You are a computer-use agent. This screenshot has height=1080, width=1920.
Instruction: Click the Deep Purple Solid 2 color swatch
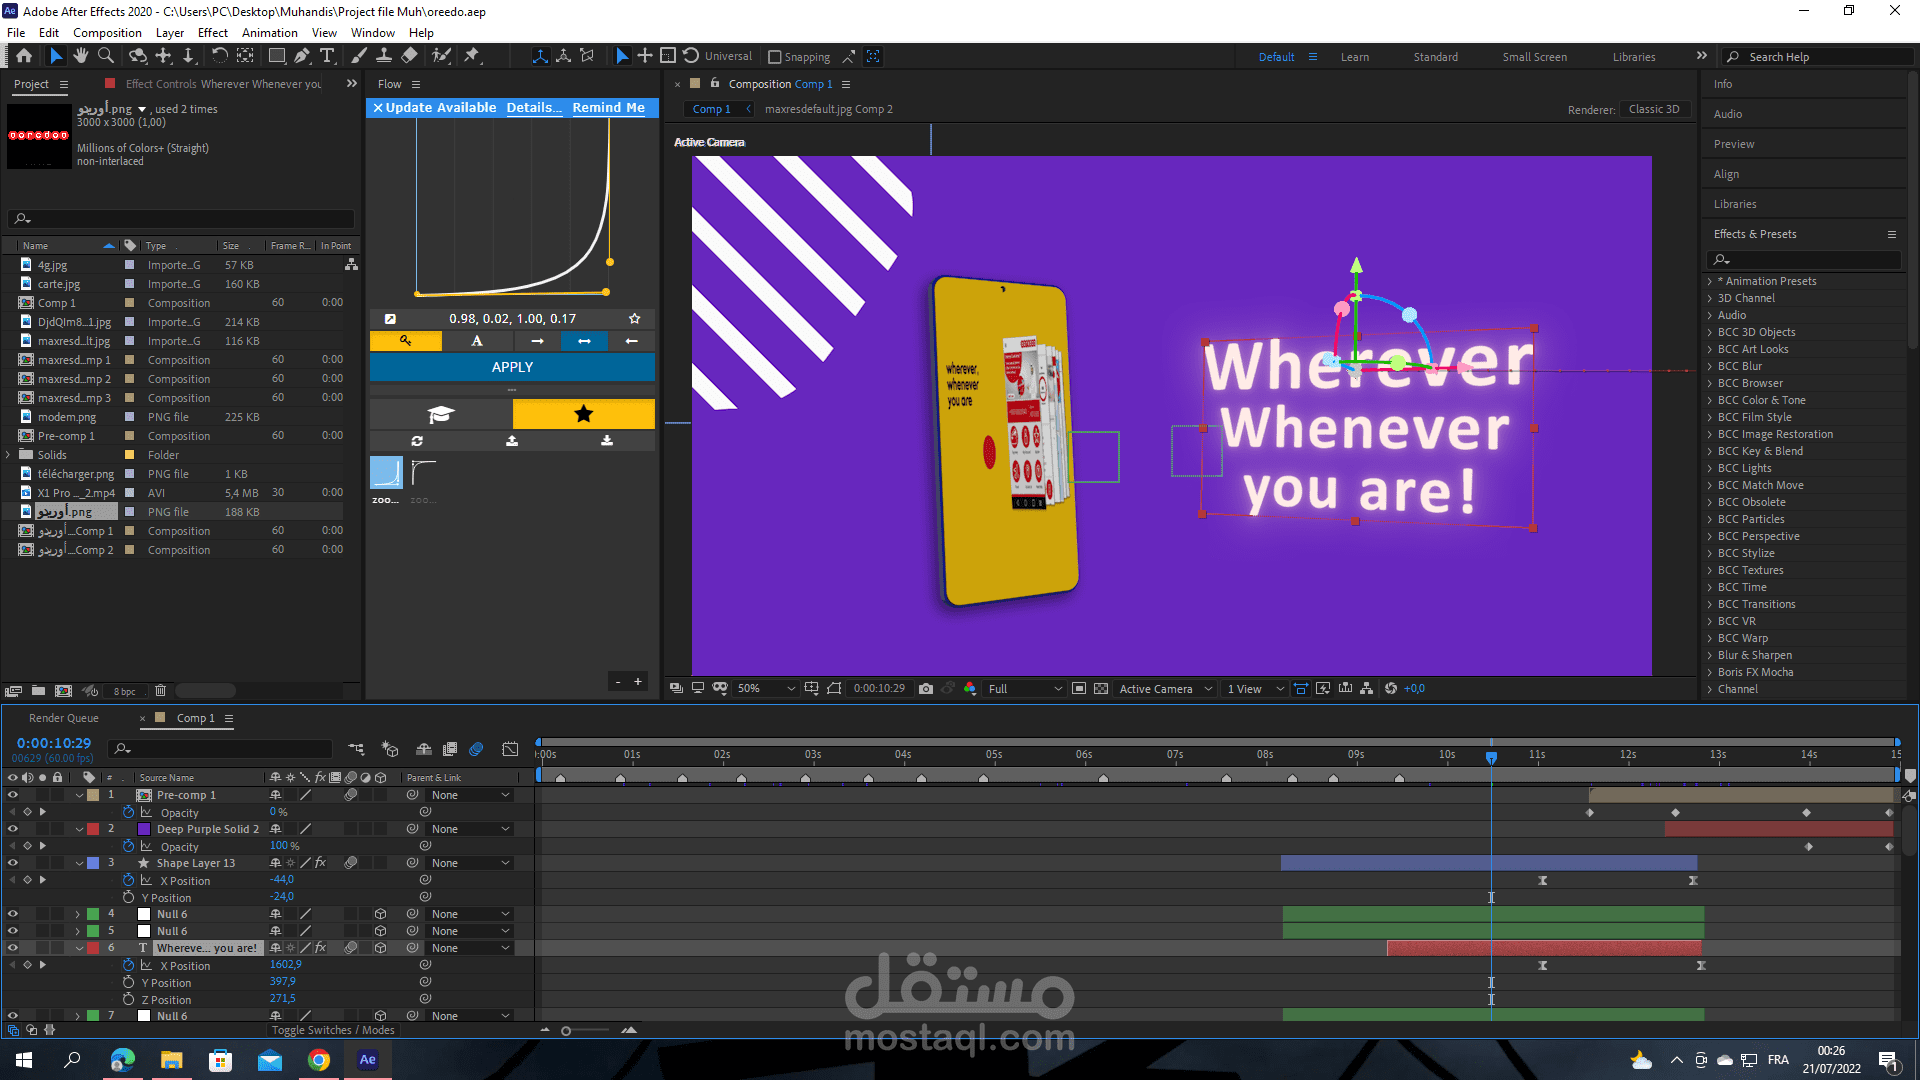point(144,829)
